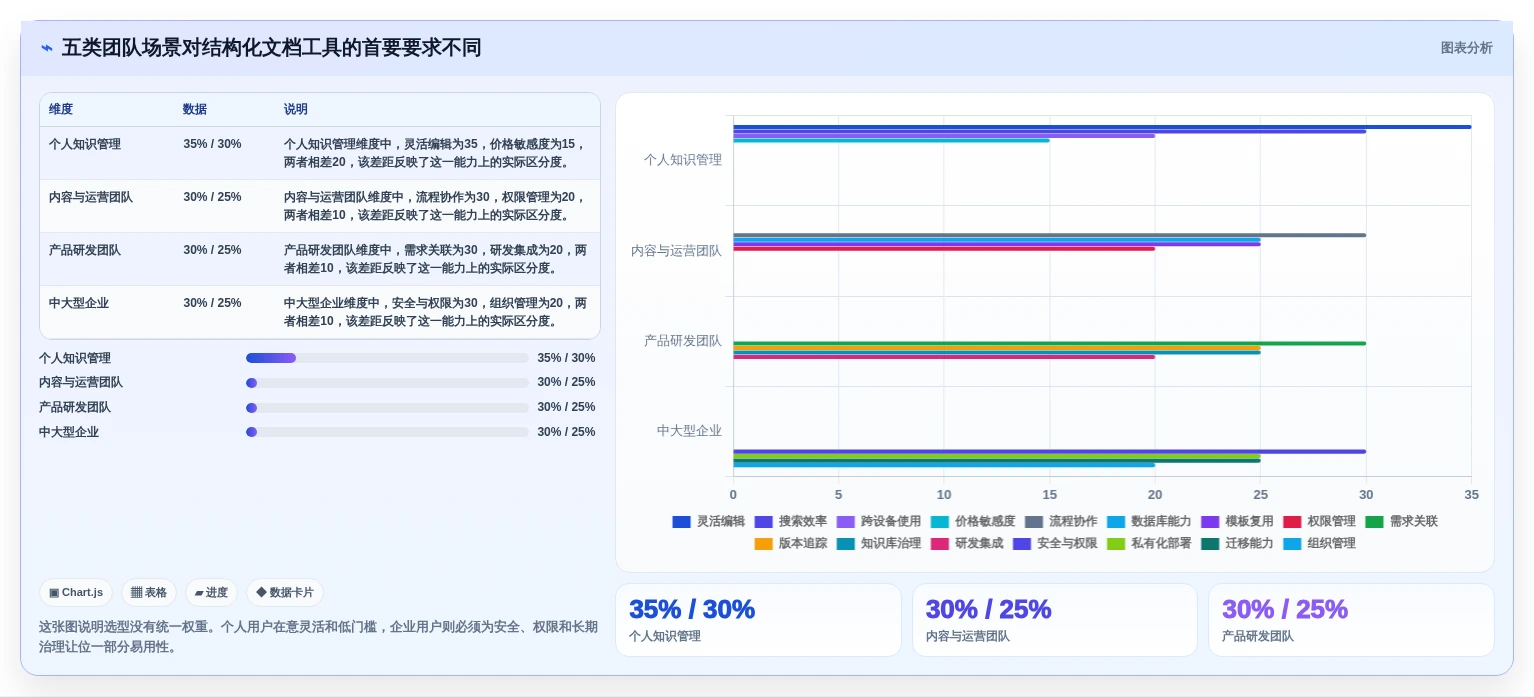The height and width of the screenshot is (697, 1534).
Task: Click the 数据 column header
Action: 195,109
